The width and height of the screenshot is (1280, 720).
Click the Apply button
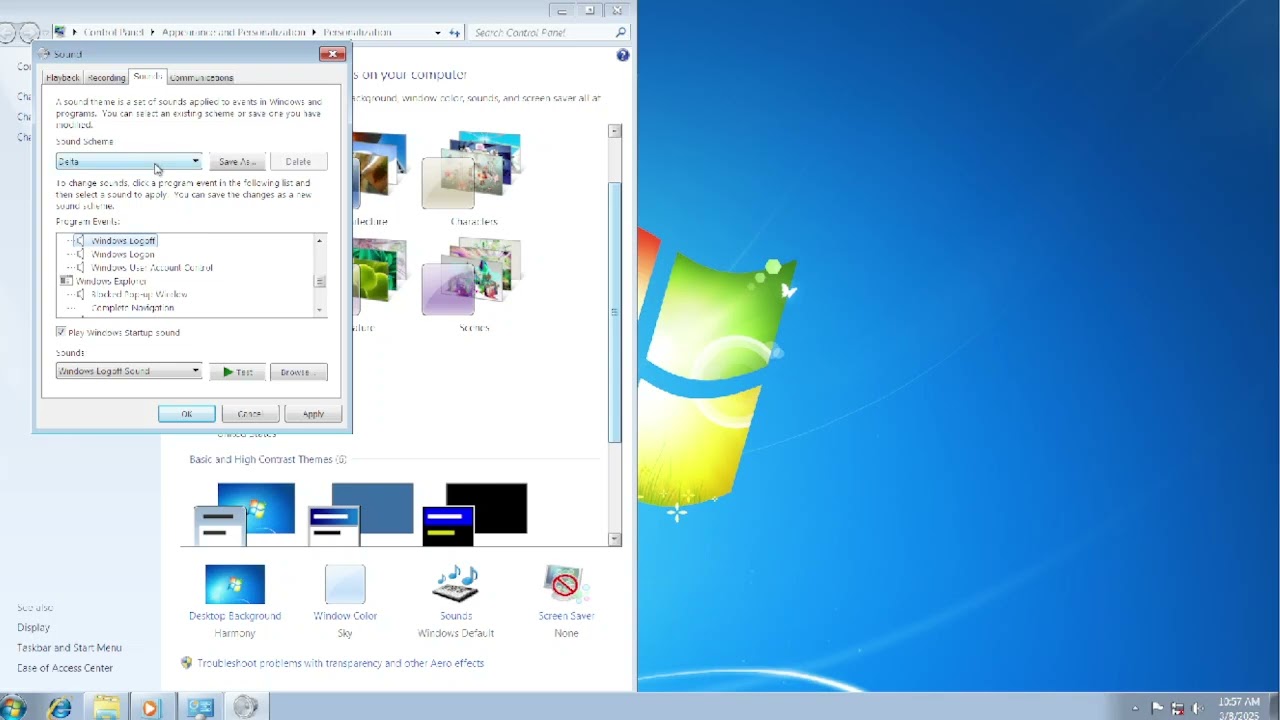click(x=313, y=413)
